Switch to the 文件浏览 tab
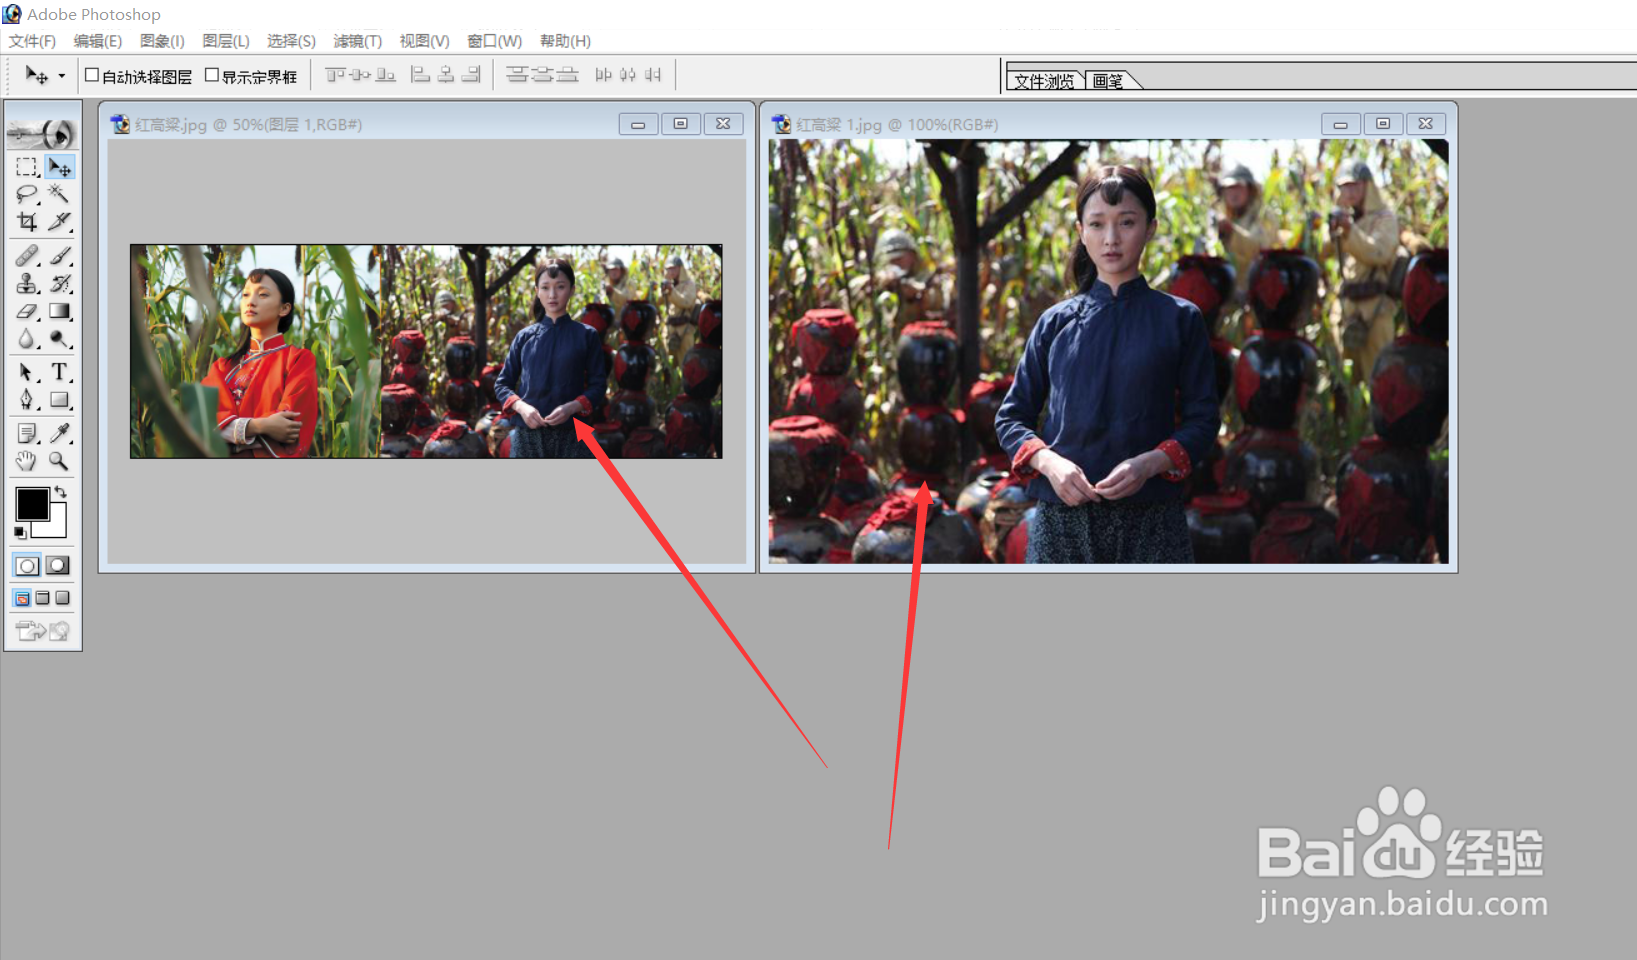Viewport: 1637px width, 960px height. pos(1044,81)
